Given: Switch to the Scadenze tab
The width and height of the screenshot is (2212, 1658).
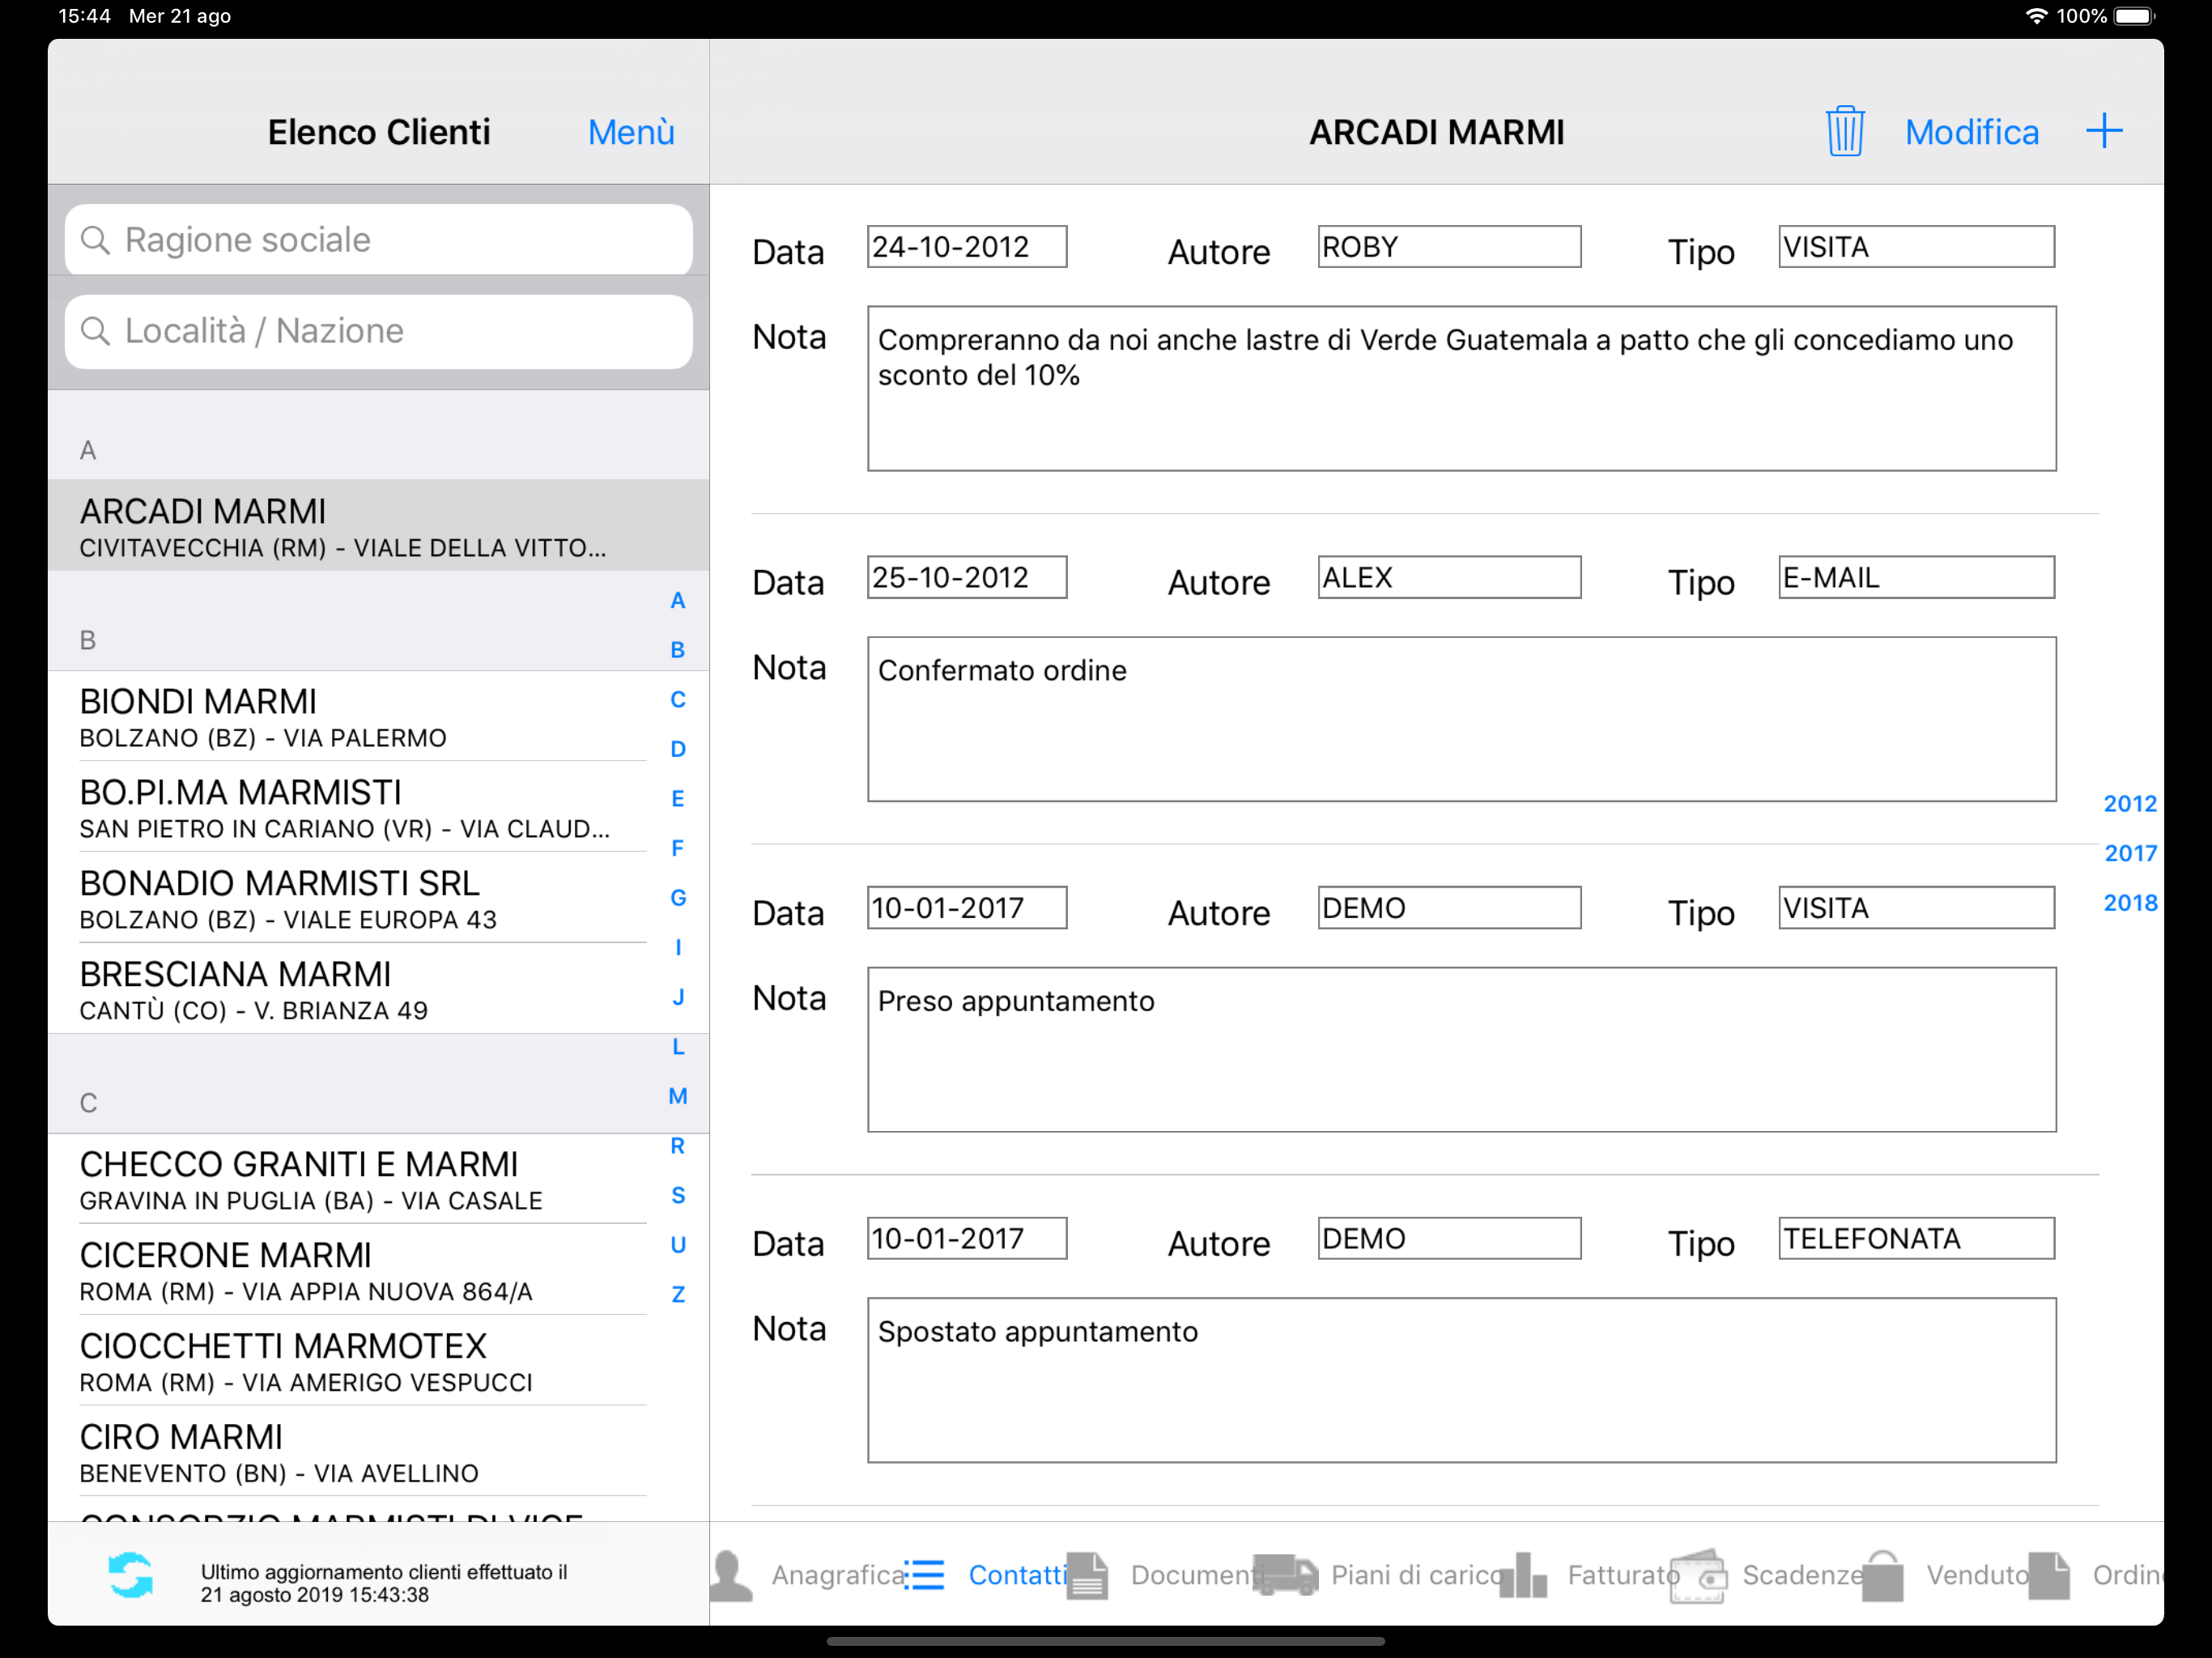Looking at the screenshot, I should (1802, 1575).
